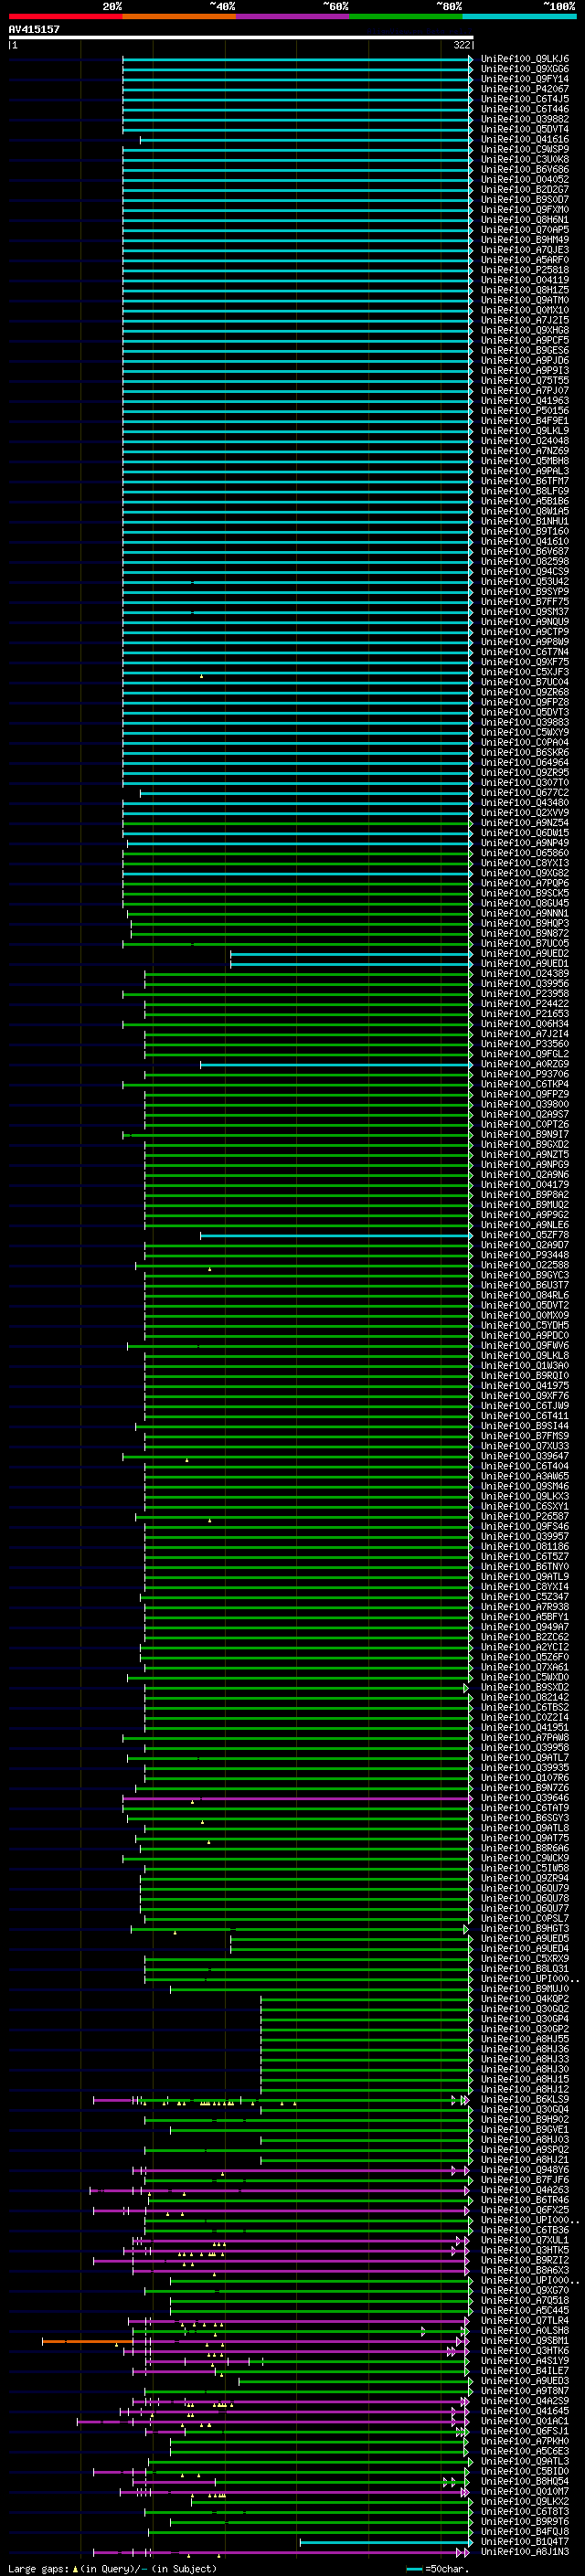The height and width of the screenshot is (2576, 585).
Task: Click the white query sequence bar
Action: pos(241,37)
